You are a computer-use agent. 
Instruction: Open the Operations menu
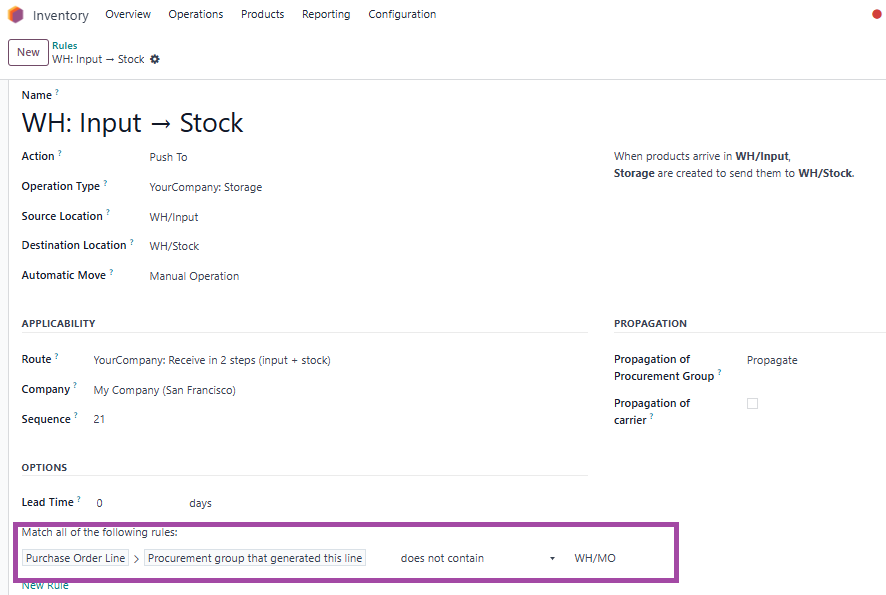click(196, 14)
